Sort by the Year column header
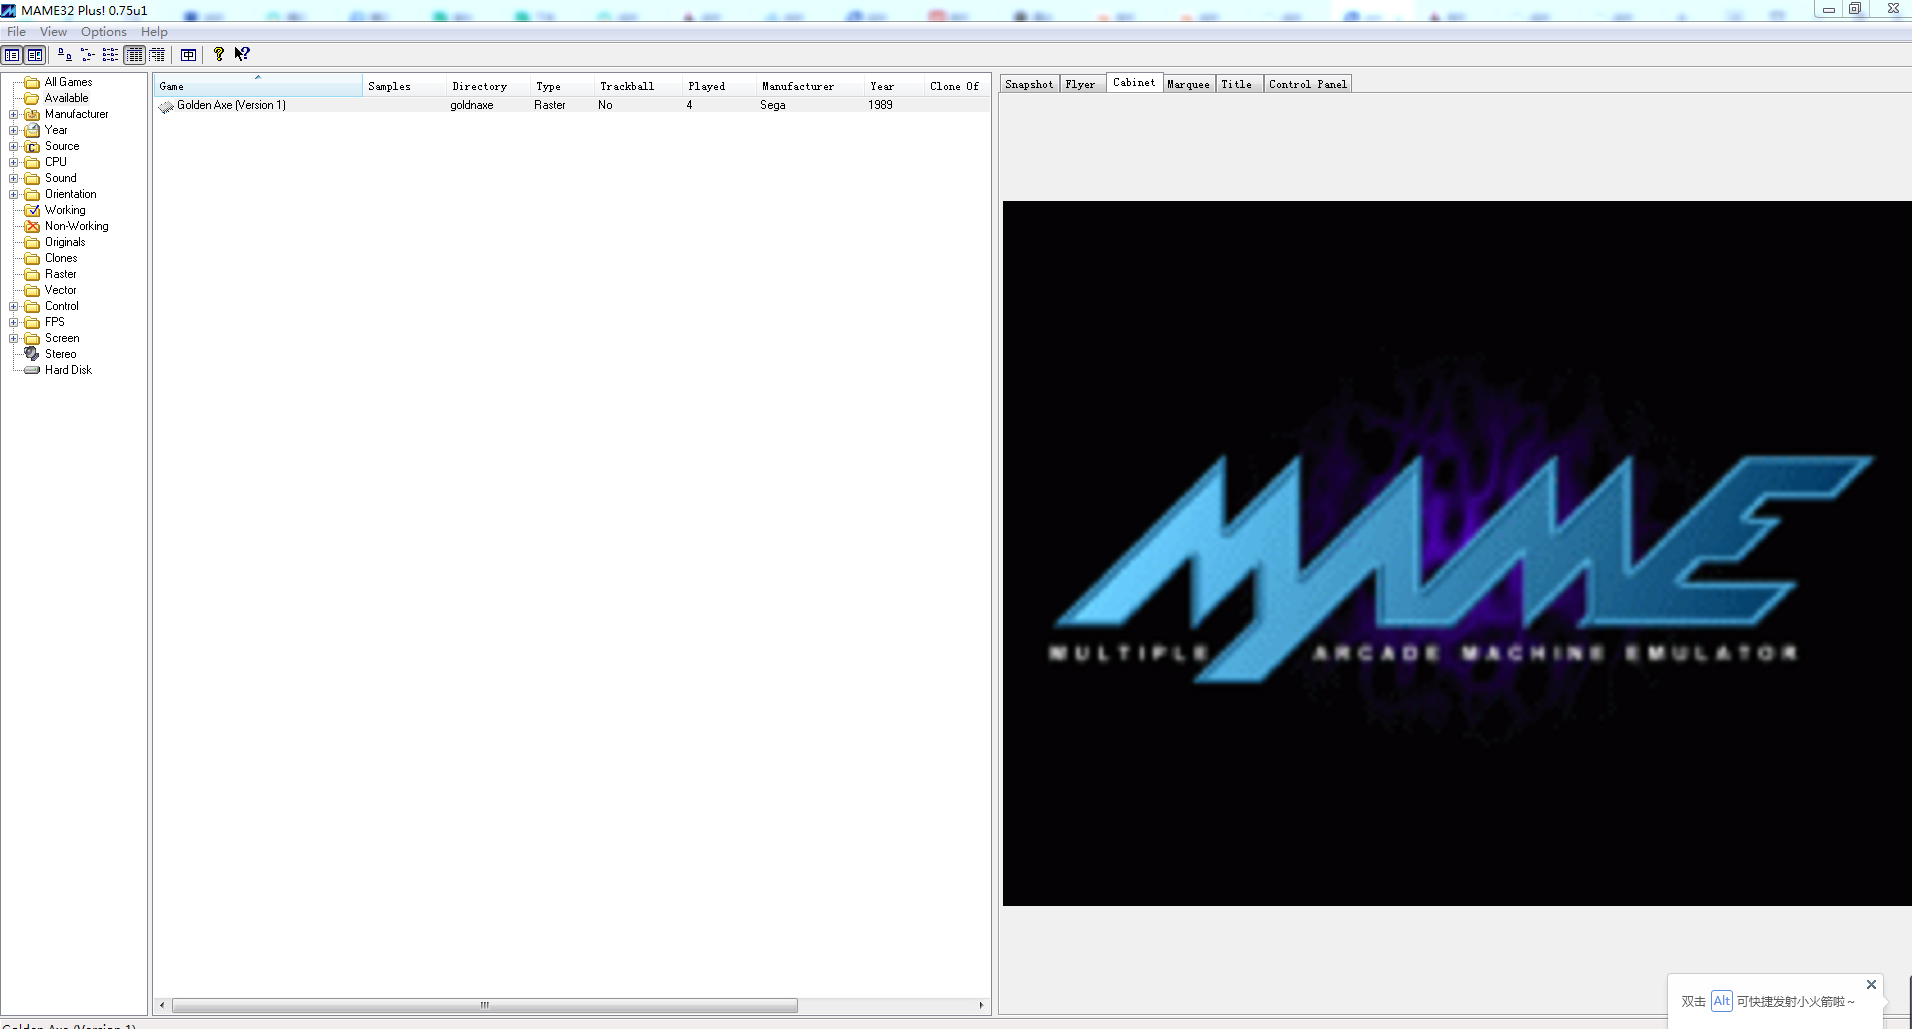The width and height of the screenshot is (1912, 1029). point(894,86)
